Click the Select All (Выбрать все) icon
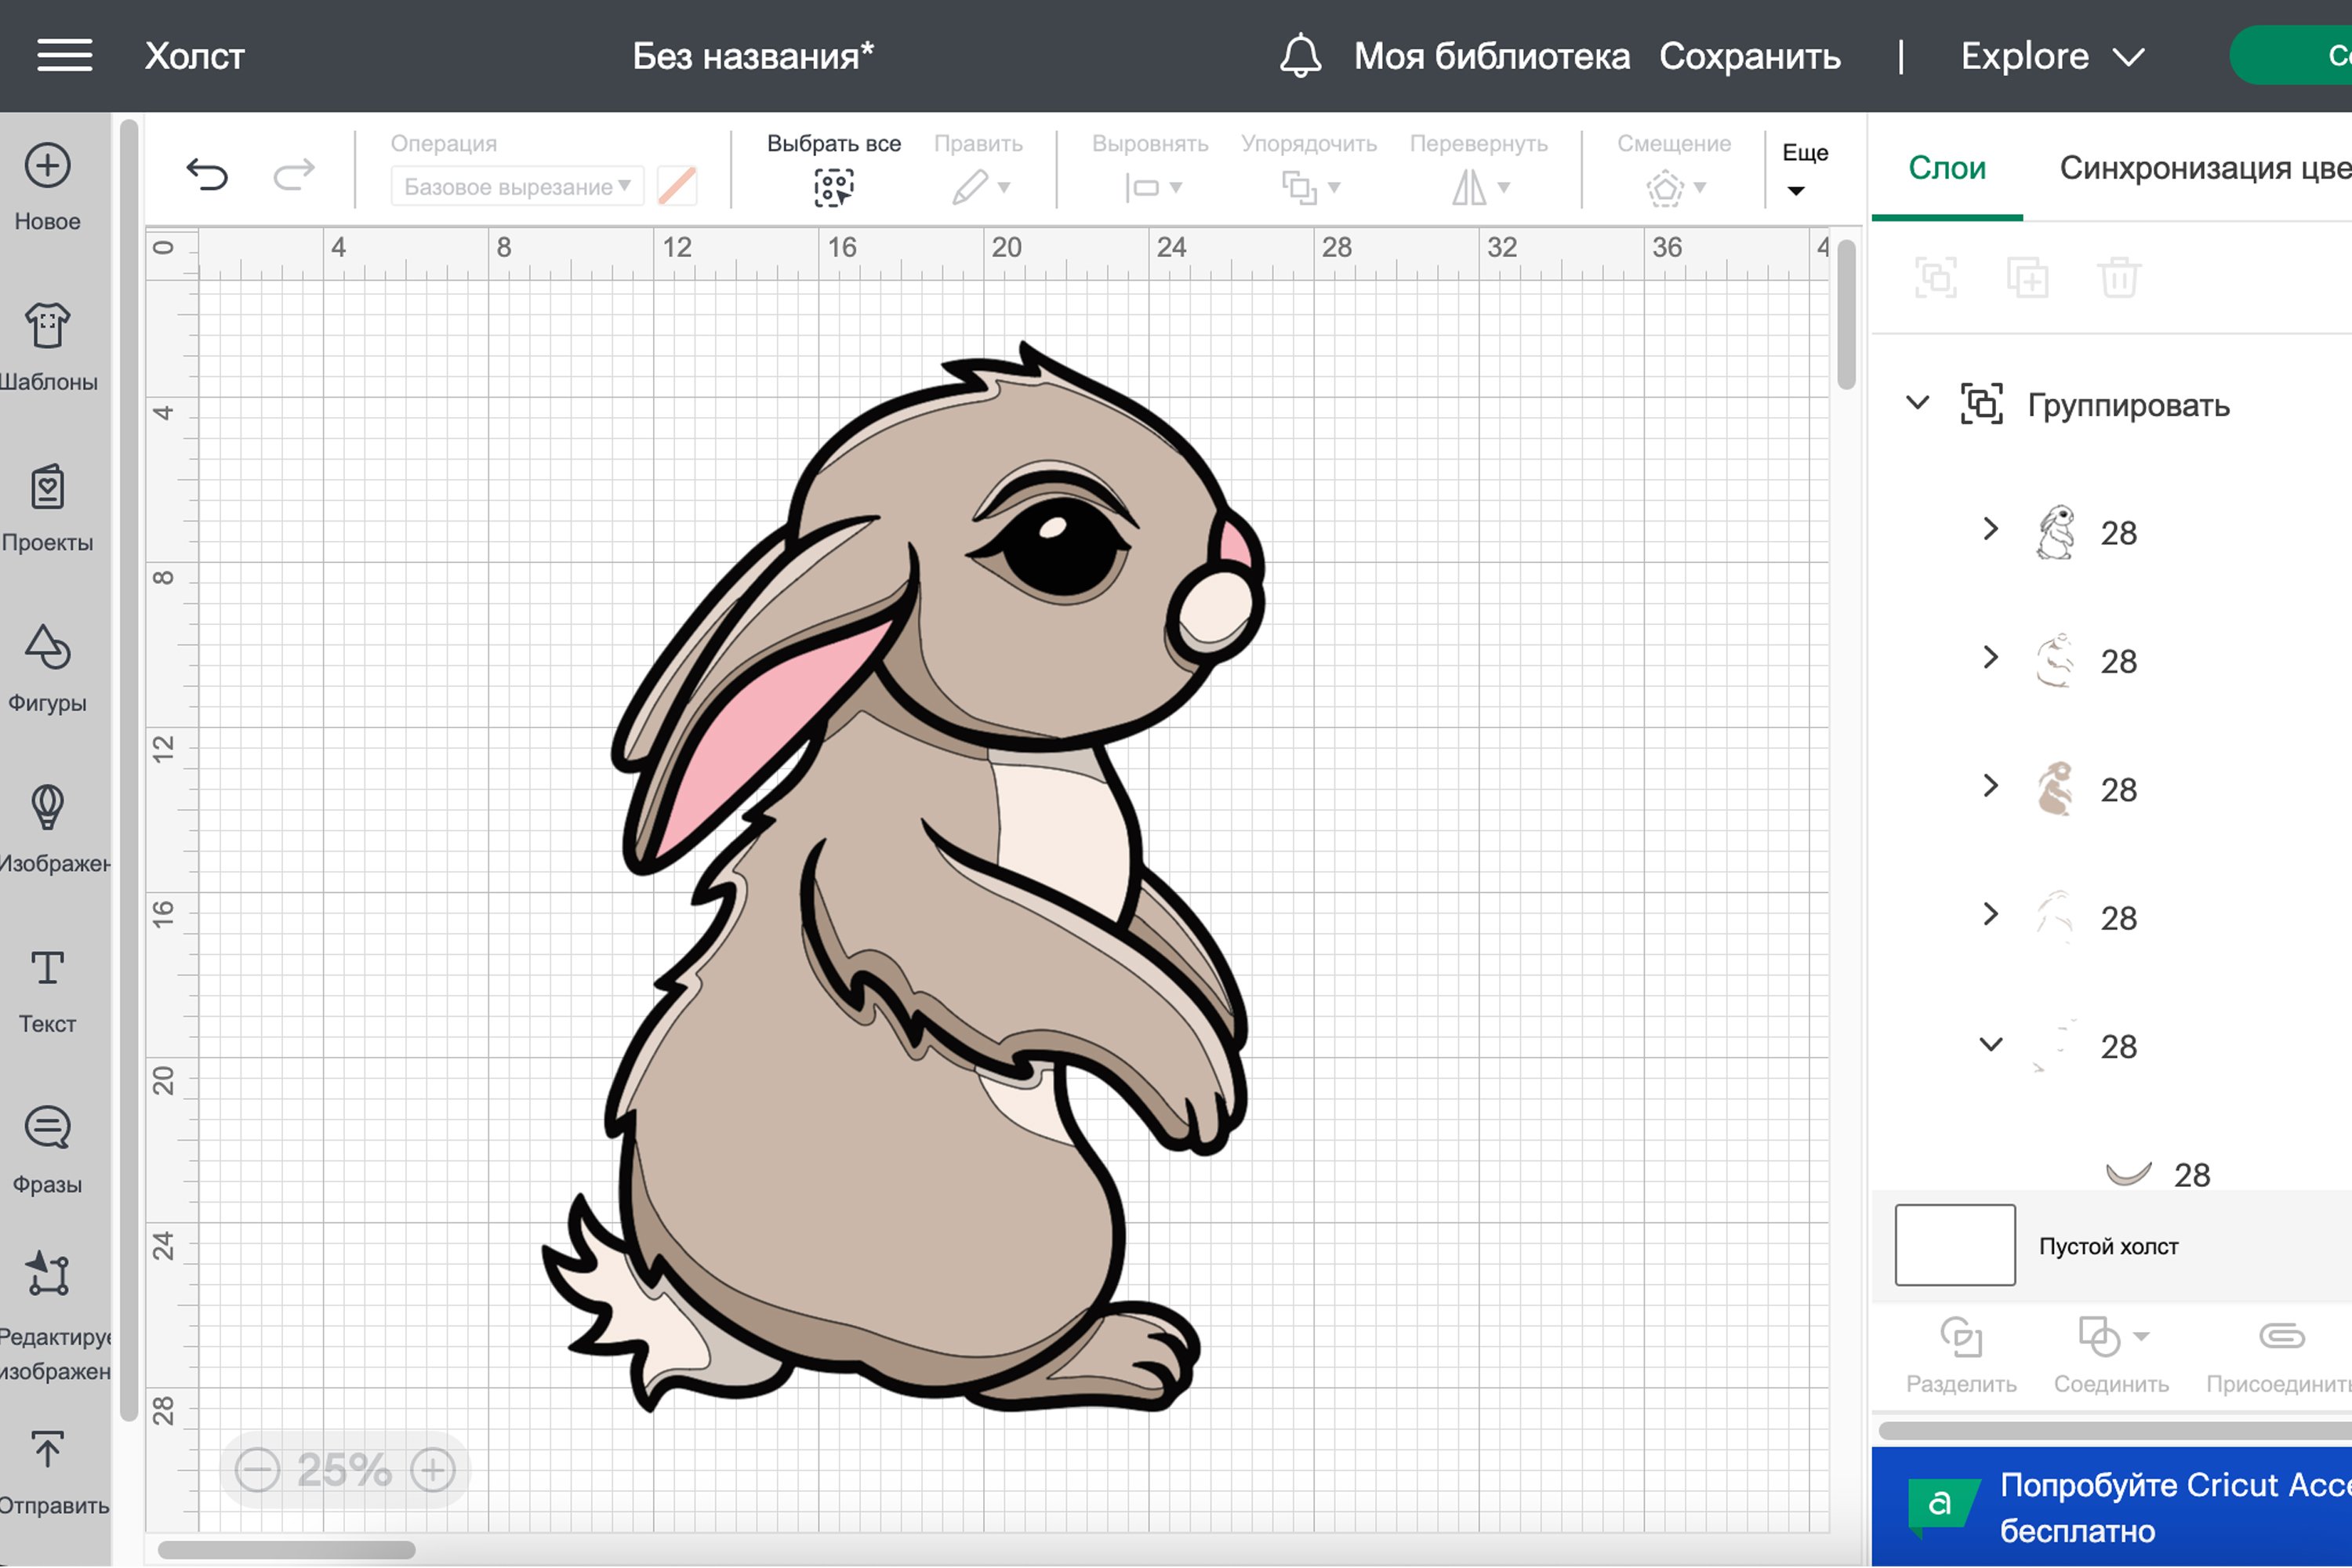Image resolution: width=2352 pixels, height=1568 pixels. click(x=833, y=187)
